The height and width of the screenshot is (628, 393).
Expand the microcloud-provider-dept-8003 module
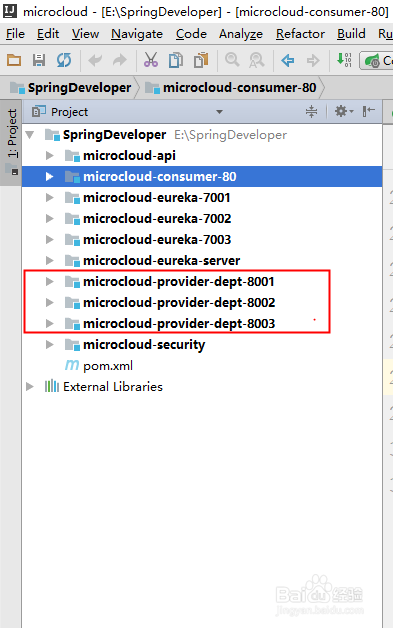coord(49,323)
